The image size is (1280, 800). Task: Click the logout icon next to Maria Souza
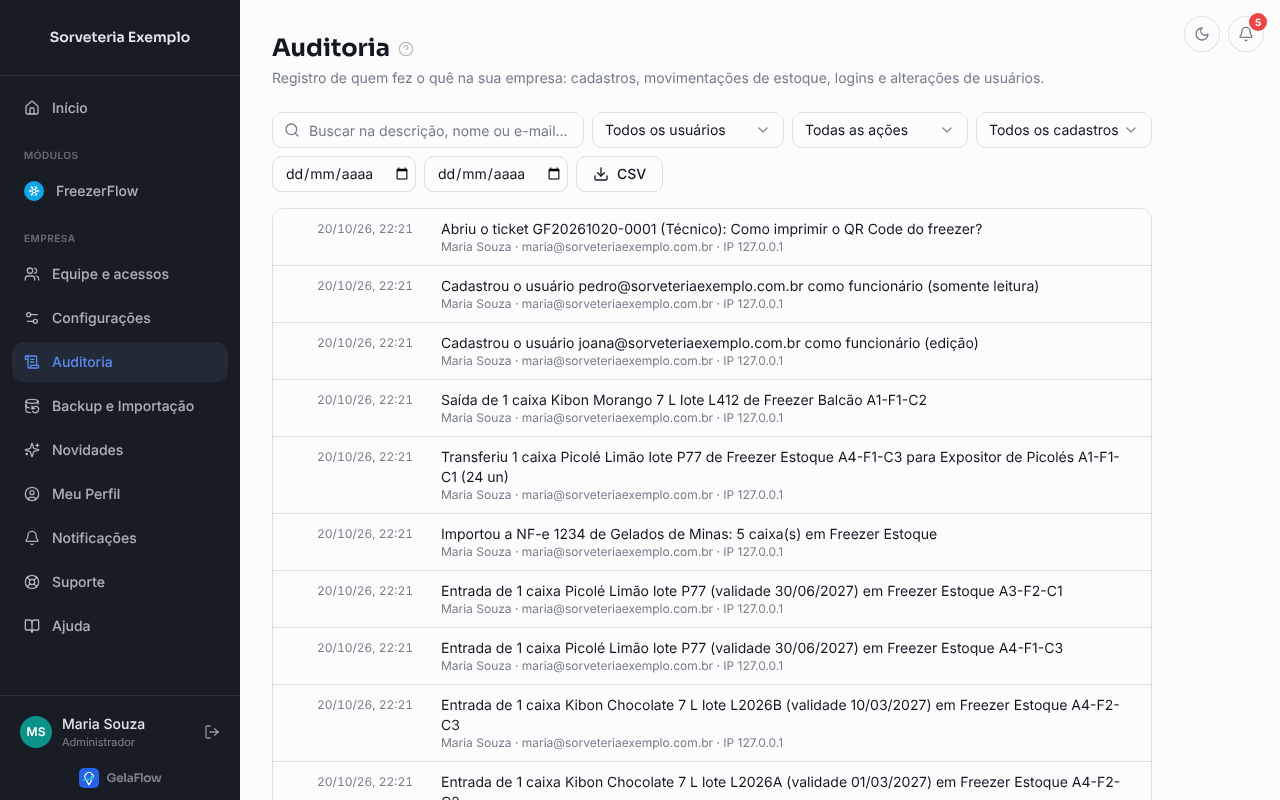pos(212,732)
